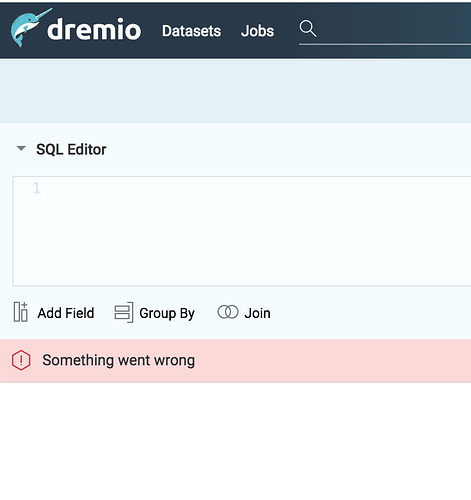Collapse the SQL Editor disclosure triangle
The image size is (471, 500).
coord(21,148)
